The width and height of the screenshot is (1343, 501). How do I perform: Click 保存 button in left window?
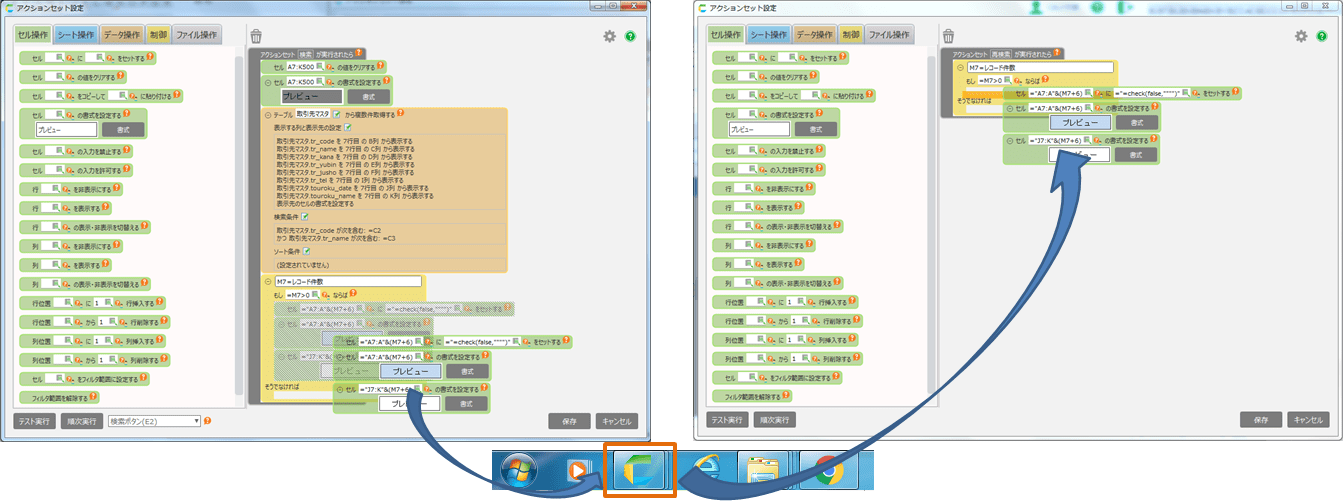[x=569, y=421]
